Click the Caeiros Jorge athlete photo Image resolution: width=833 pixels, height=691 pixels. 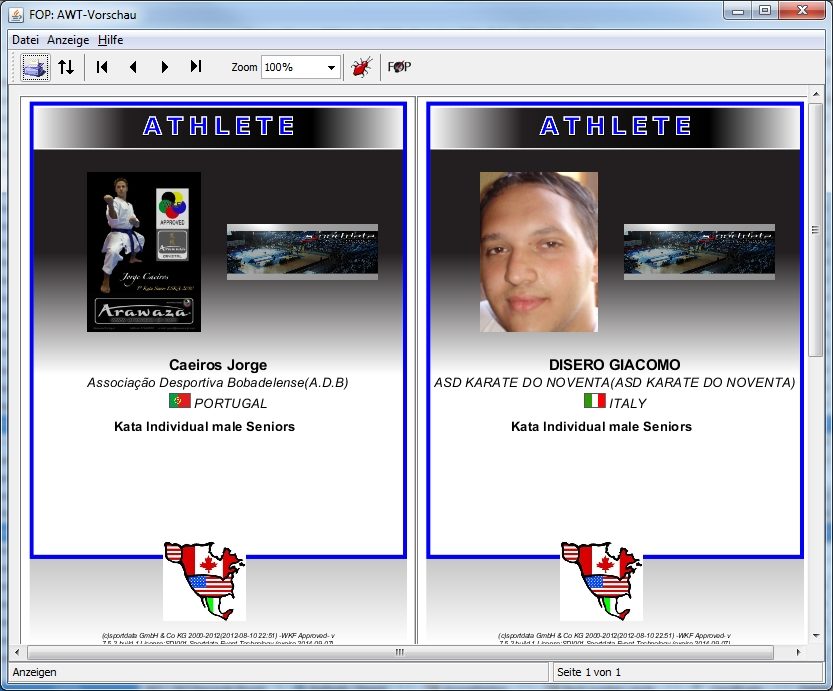pos(144,252)
